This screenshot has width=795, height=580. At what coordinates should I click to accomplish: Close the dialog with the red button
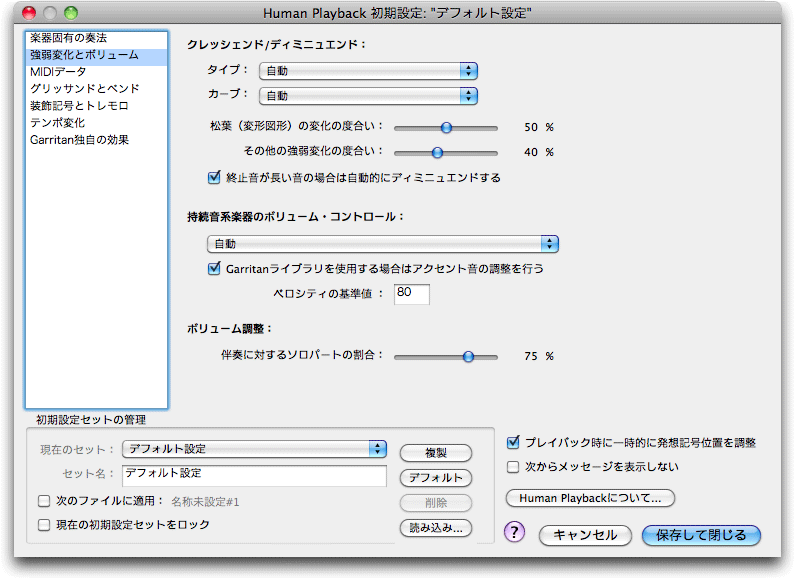click(29, 13)
